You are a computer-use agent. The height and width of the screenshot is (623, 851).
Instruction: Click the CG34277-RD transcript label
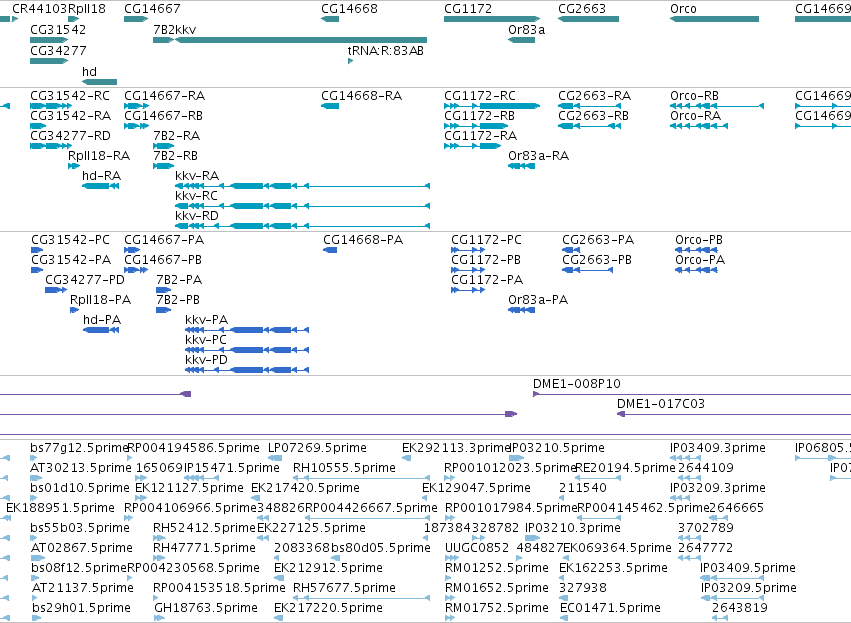[x=70, y=136]
